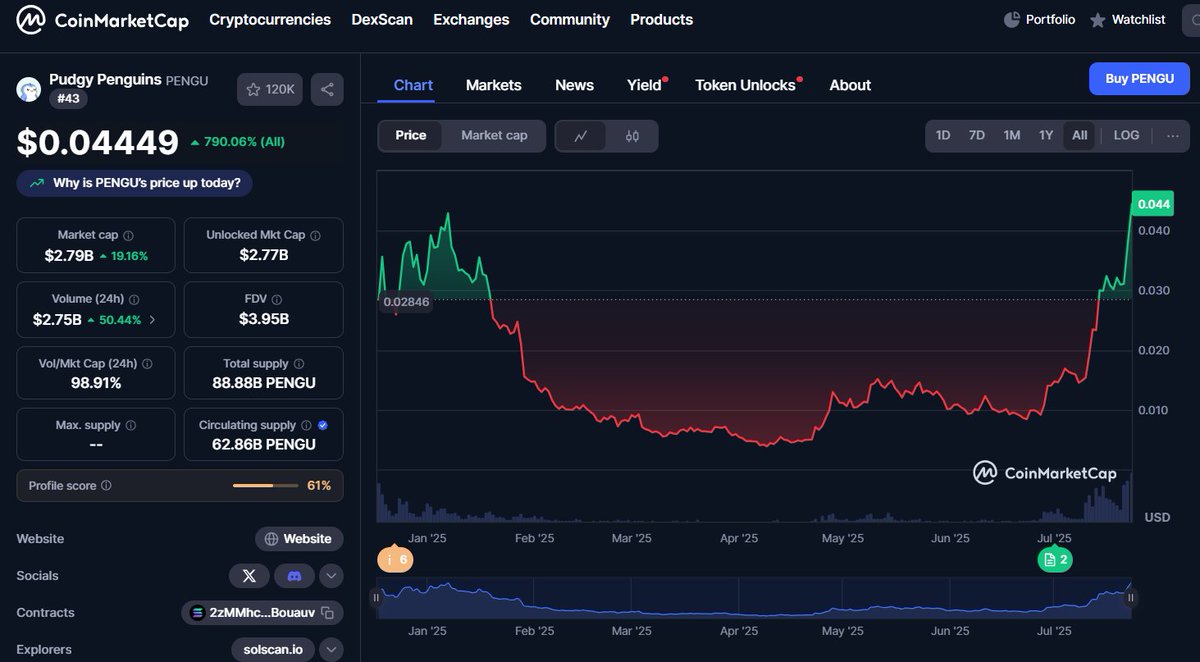Screen dimensions: 1200x662
Task: Copy the 2zMMhc...Bouauv contract address
Action: 327,613
